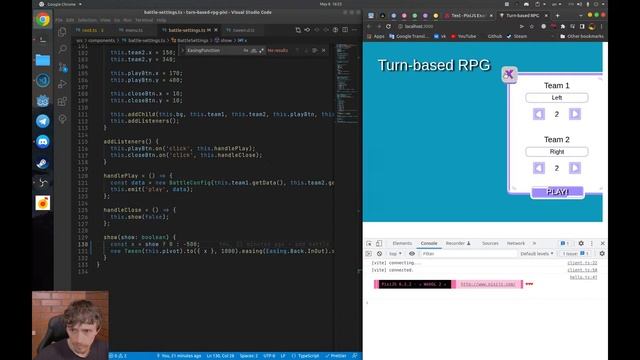Close the battle settings panel in game
The width and height of the screenshot is (640, 360).
(x=509, y=74)
